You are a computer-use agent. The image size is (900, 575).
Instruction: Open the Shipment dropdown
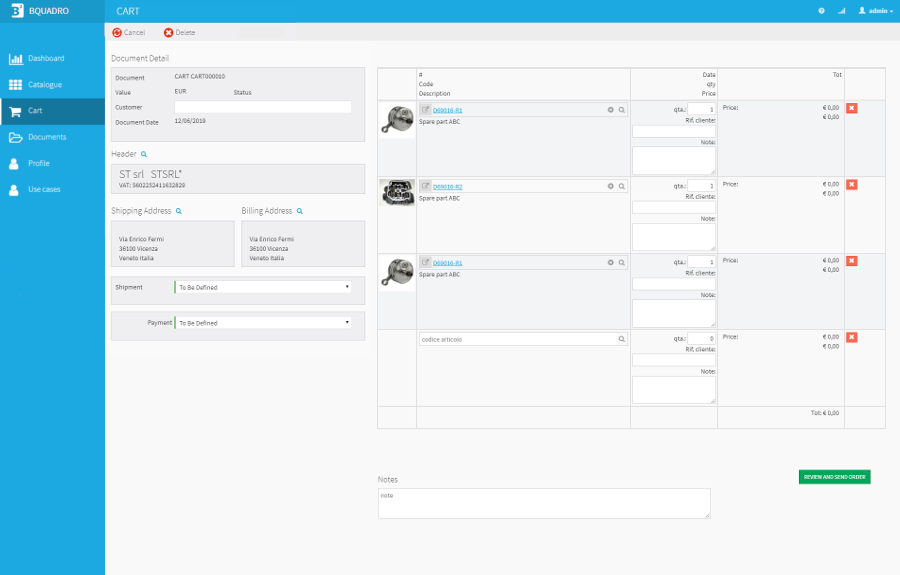coord(263,287)
